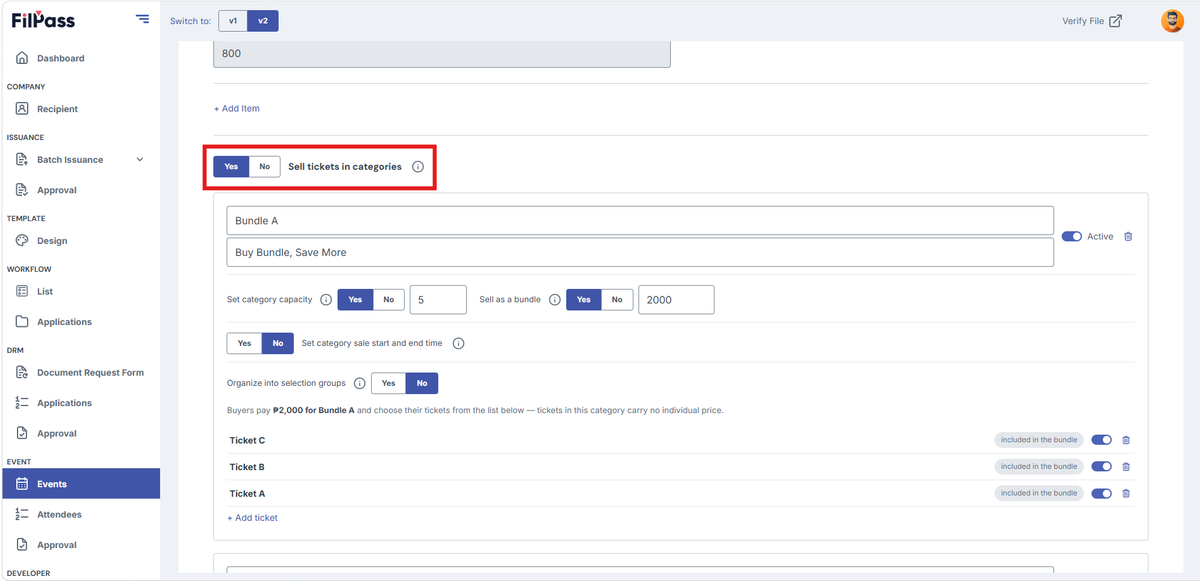Show info for Sell as a bundle
The height and width of the screenshot is (581, 1200).
point(555,300)
